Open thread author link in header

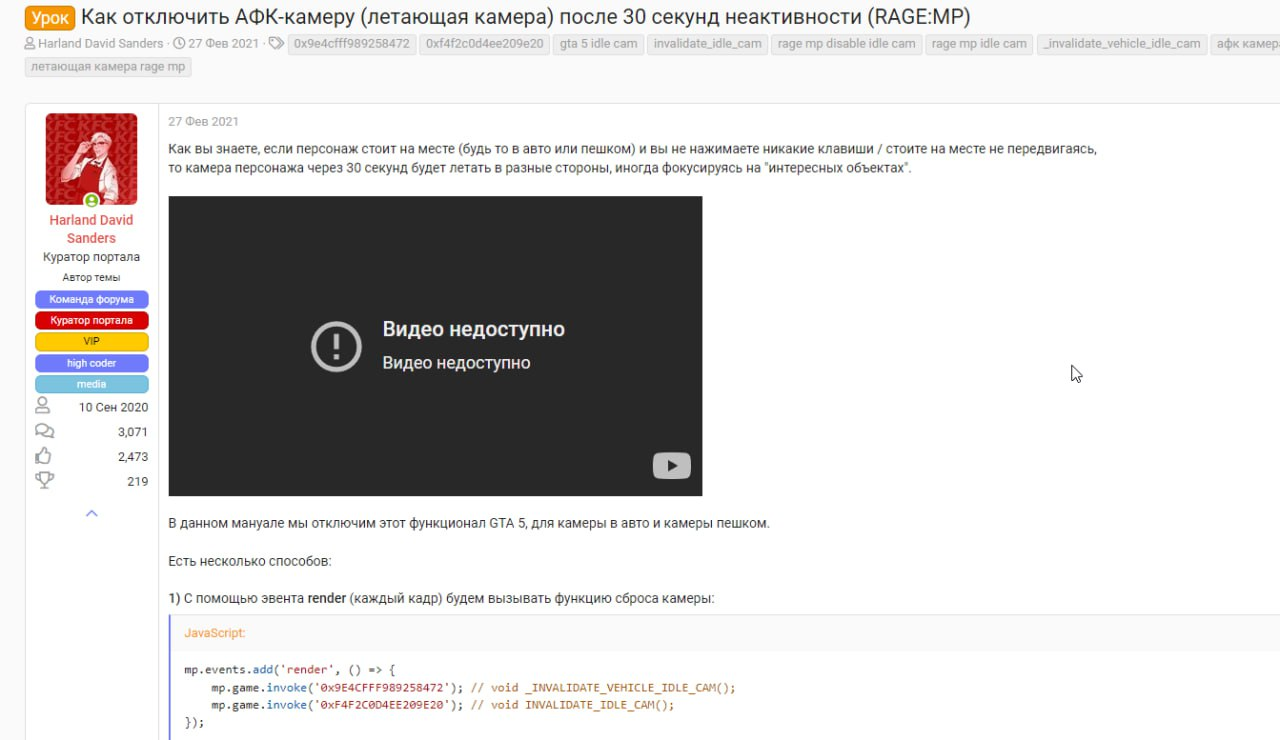pyautogui.click(x=100, y=43)
